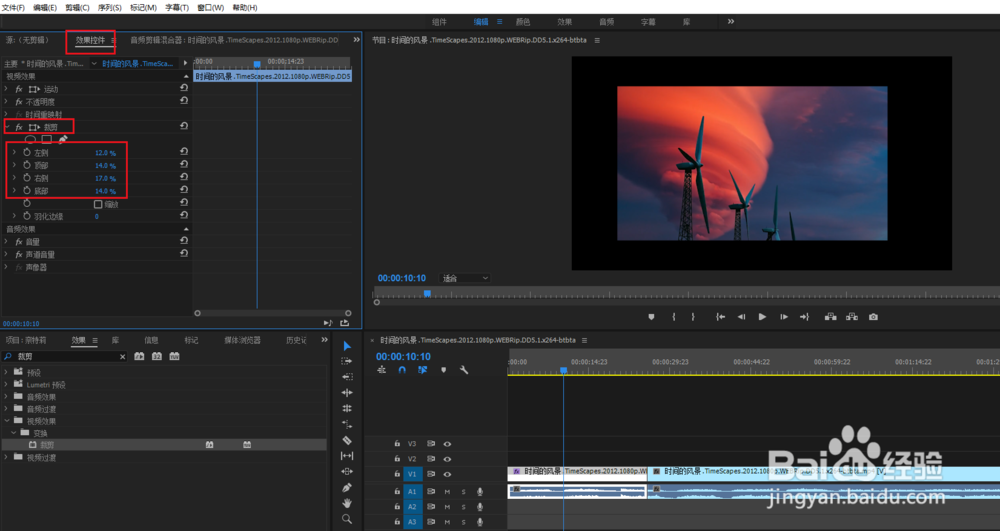This screenshot has height=531, width=1000.
Task: Choose the Zoom magnifier tool
Action: tap(347, 519)
